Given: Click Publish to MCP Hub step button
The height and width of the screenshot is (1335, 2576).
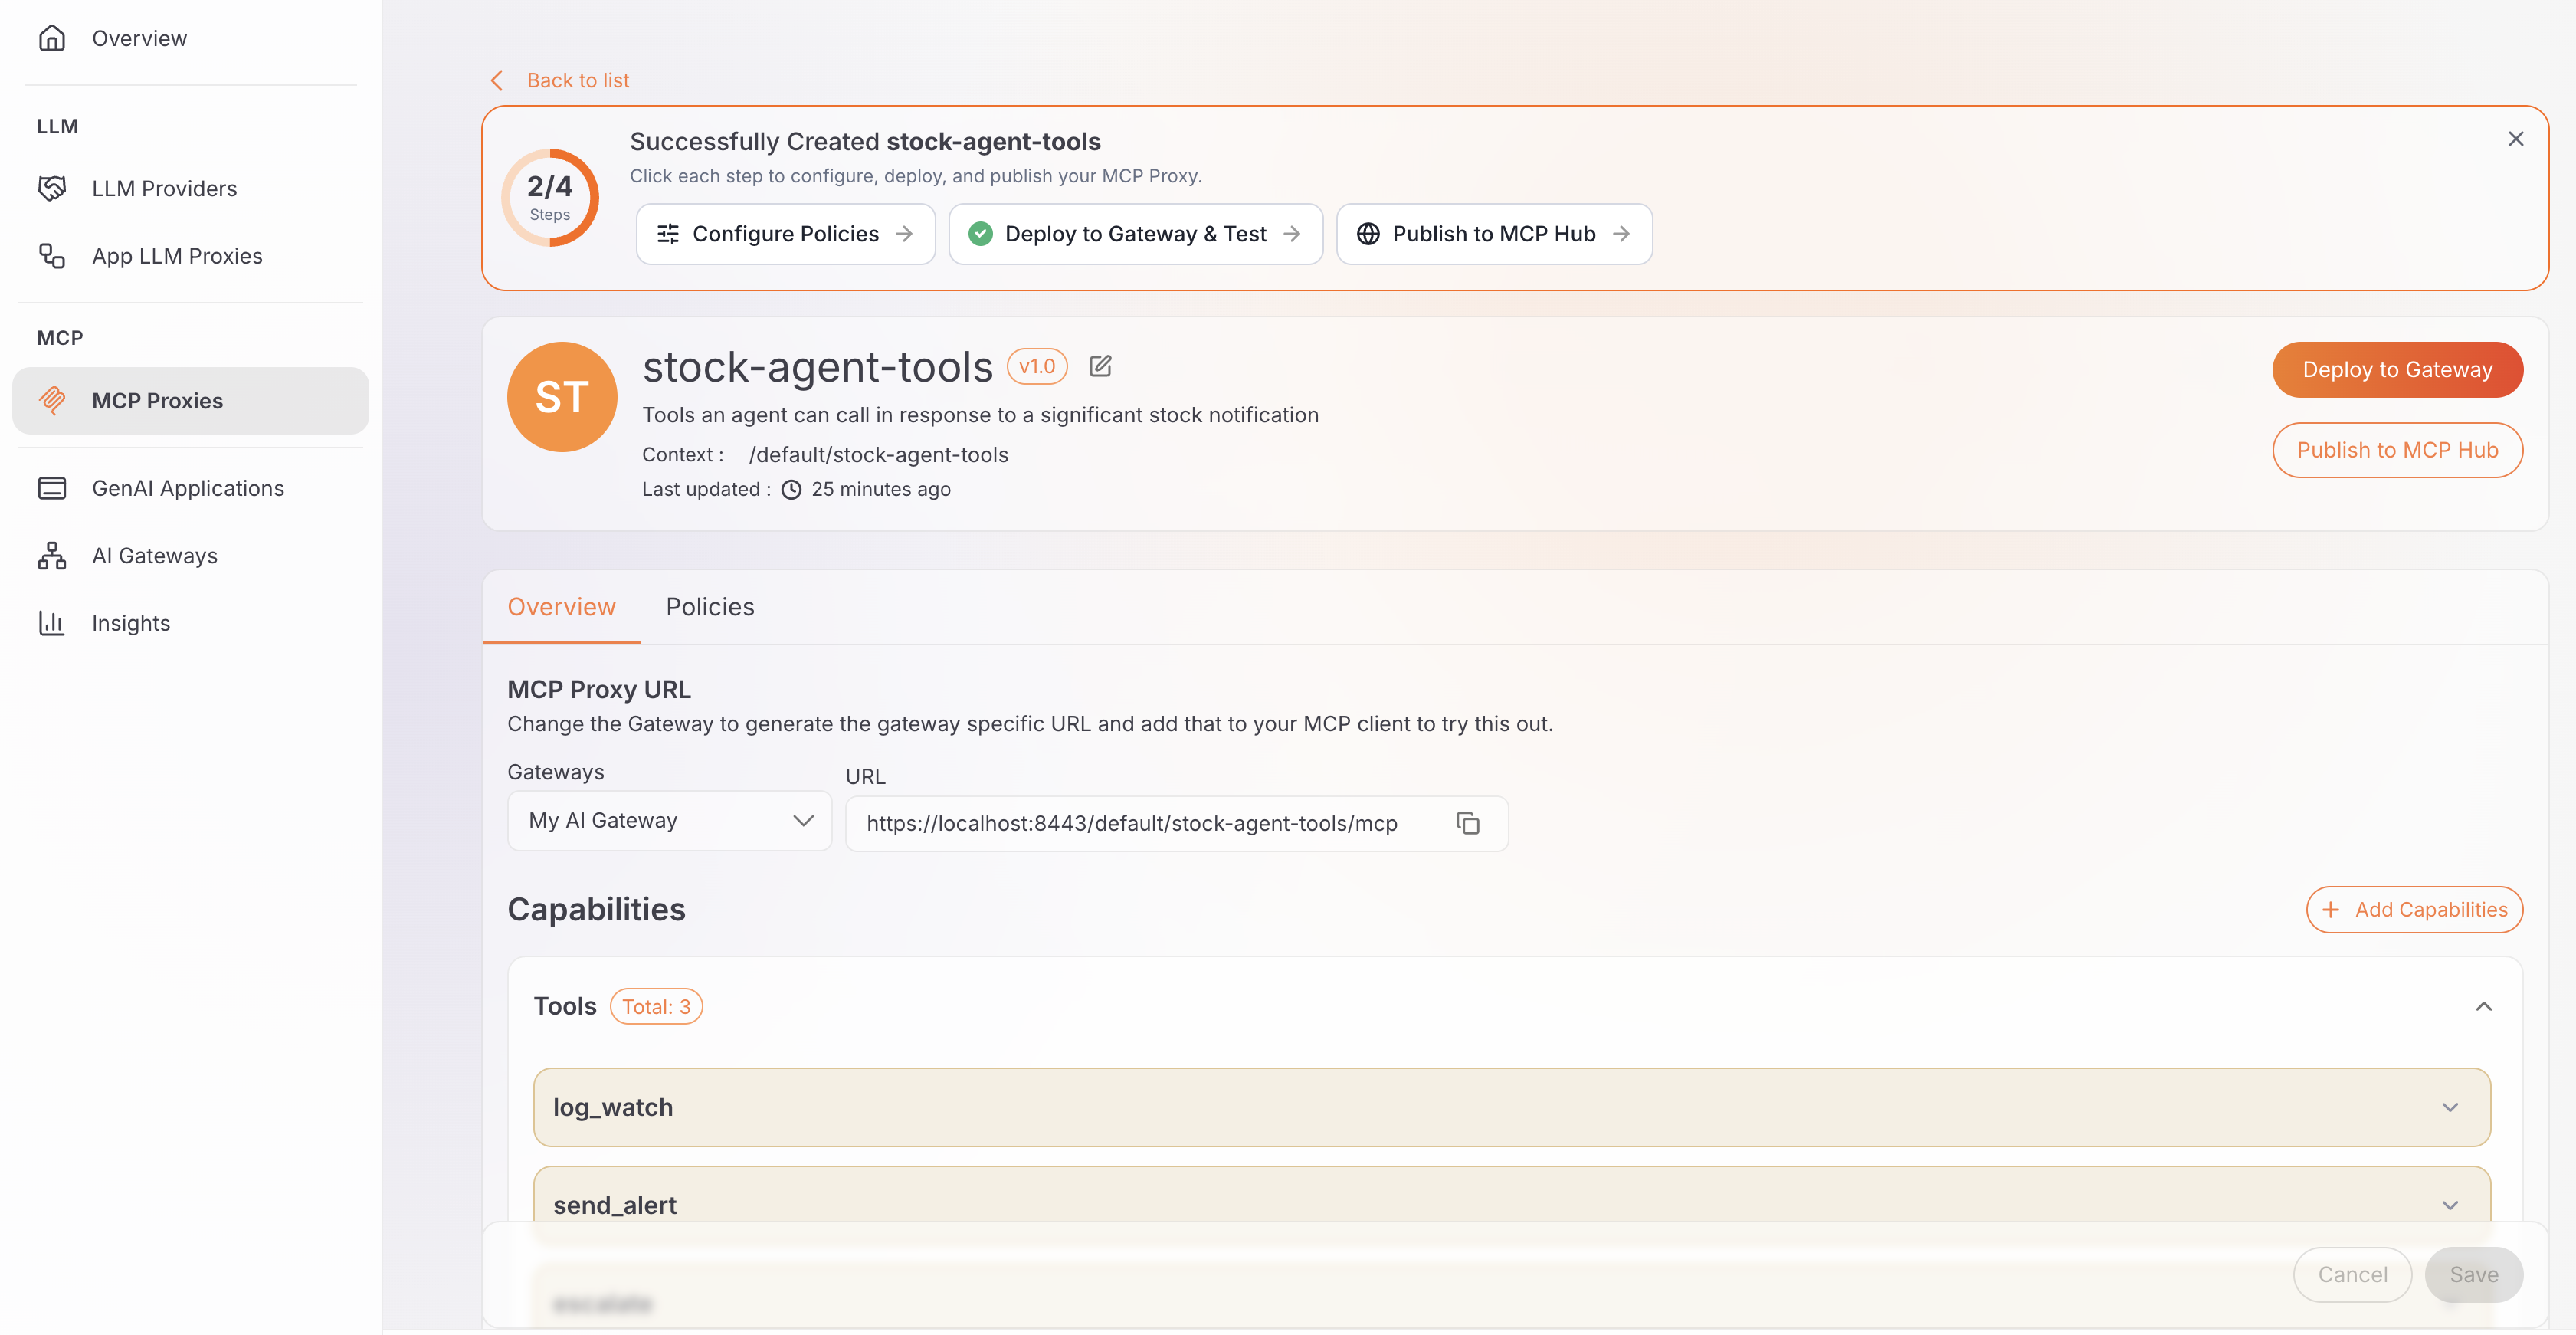Looking at the screenshot, I should (1494, 234).
